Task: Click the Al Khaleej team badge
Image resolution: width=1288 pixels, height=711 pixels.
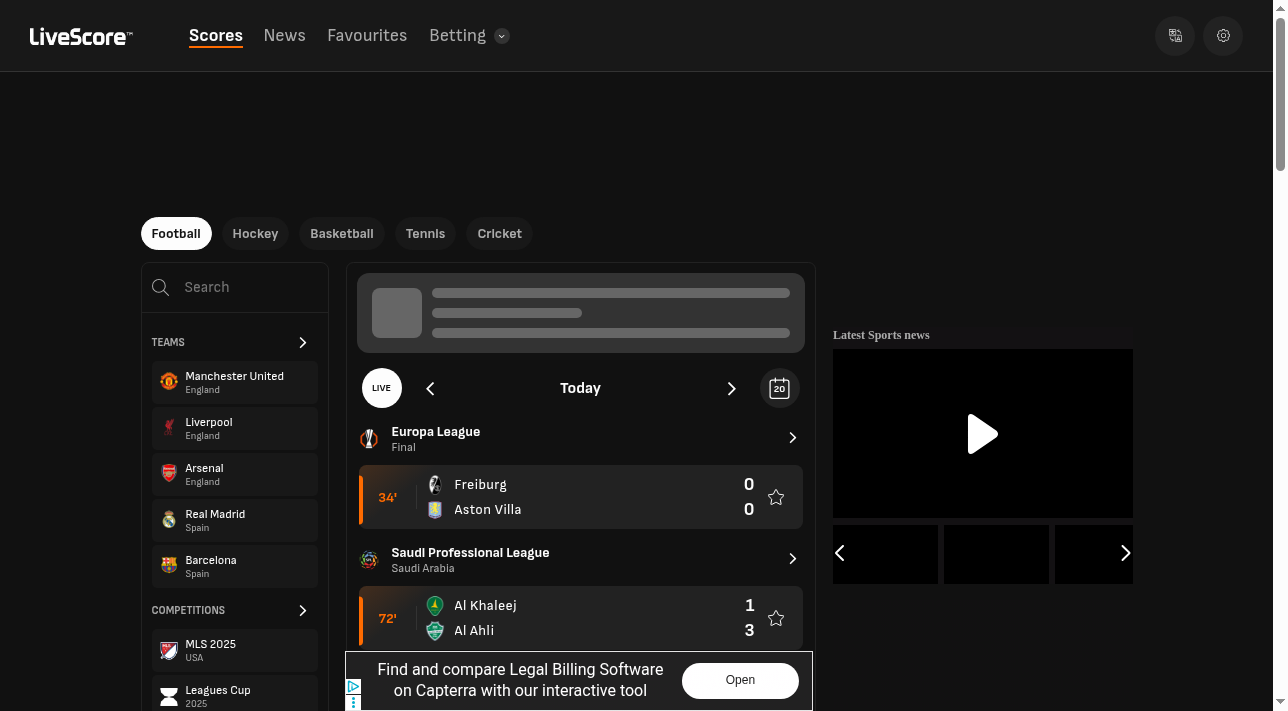Action: tap(435, 605)
